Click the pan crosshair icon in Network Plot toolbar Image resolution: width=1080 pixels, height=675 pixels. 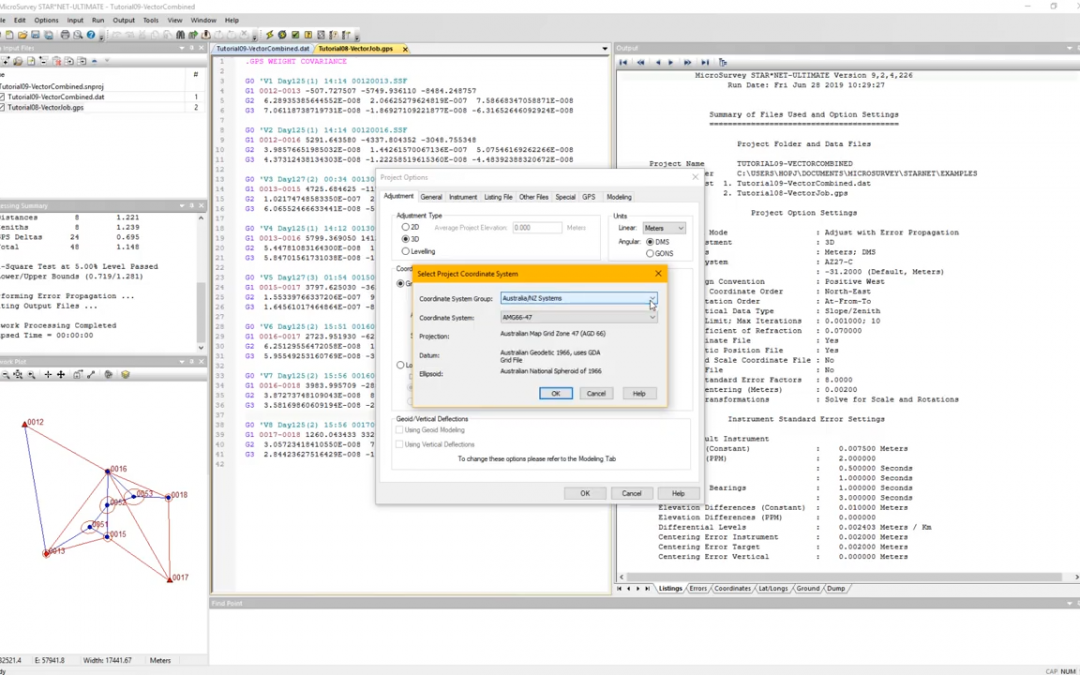click(x=61, y=374)
